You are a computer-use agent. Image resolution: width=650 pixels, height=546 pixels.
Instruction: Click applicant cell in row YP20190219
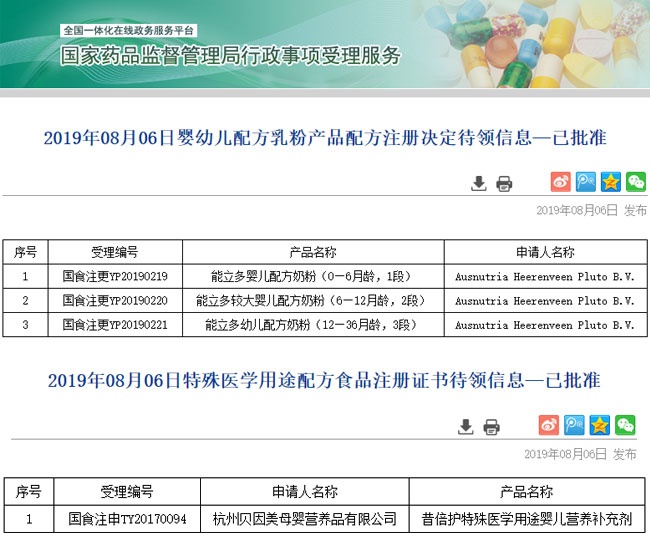(x=546, y=276)
